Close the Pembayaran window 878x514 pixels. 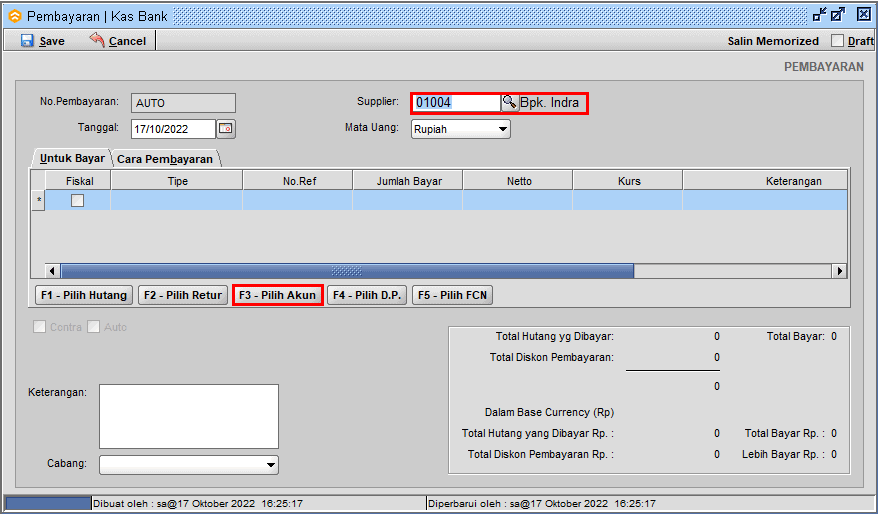pos(864,15)
